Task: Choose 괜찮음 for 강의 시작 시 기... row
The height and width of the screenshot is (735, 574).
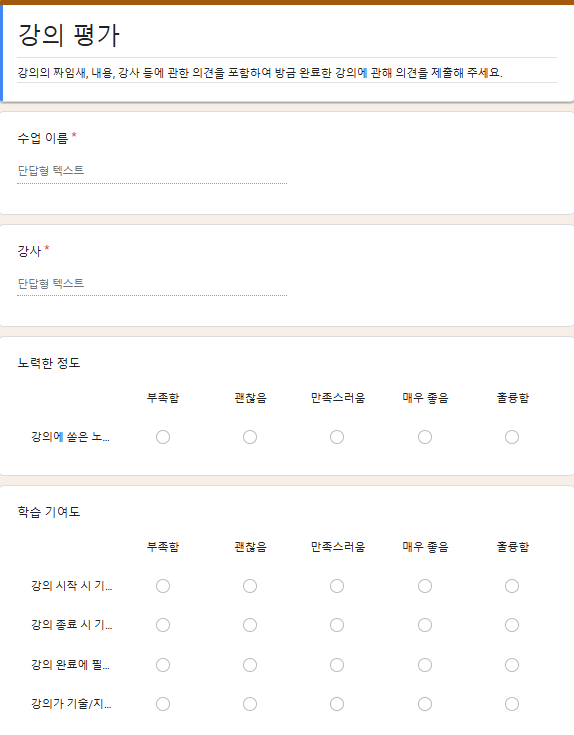Action: click(250, 586)
